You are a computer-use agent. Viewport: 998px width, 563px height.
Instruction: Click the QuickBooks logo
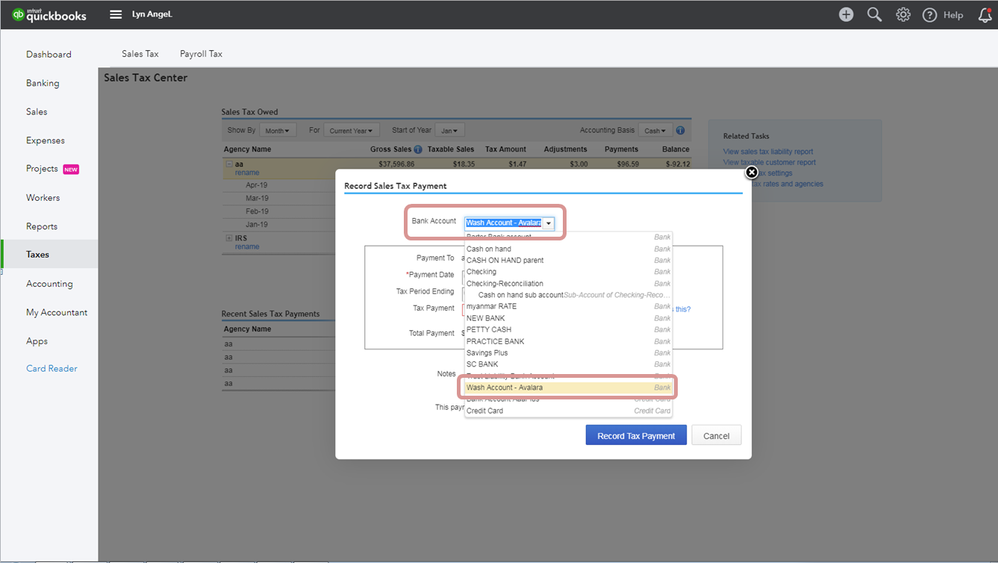coord(49,15)
